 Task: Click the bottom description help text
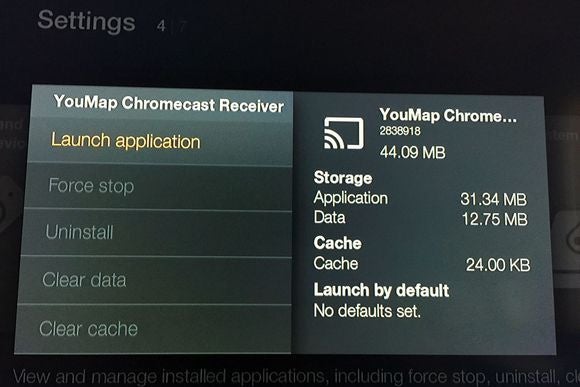click(296, 377)
